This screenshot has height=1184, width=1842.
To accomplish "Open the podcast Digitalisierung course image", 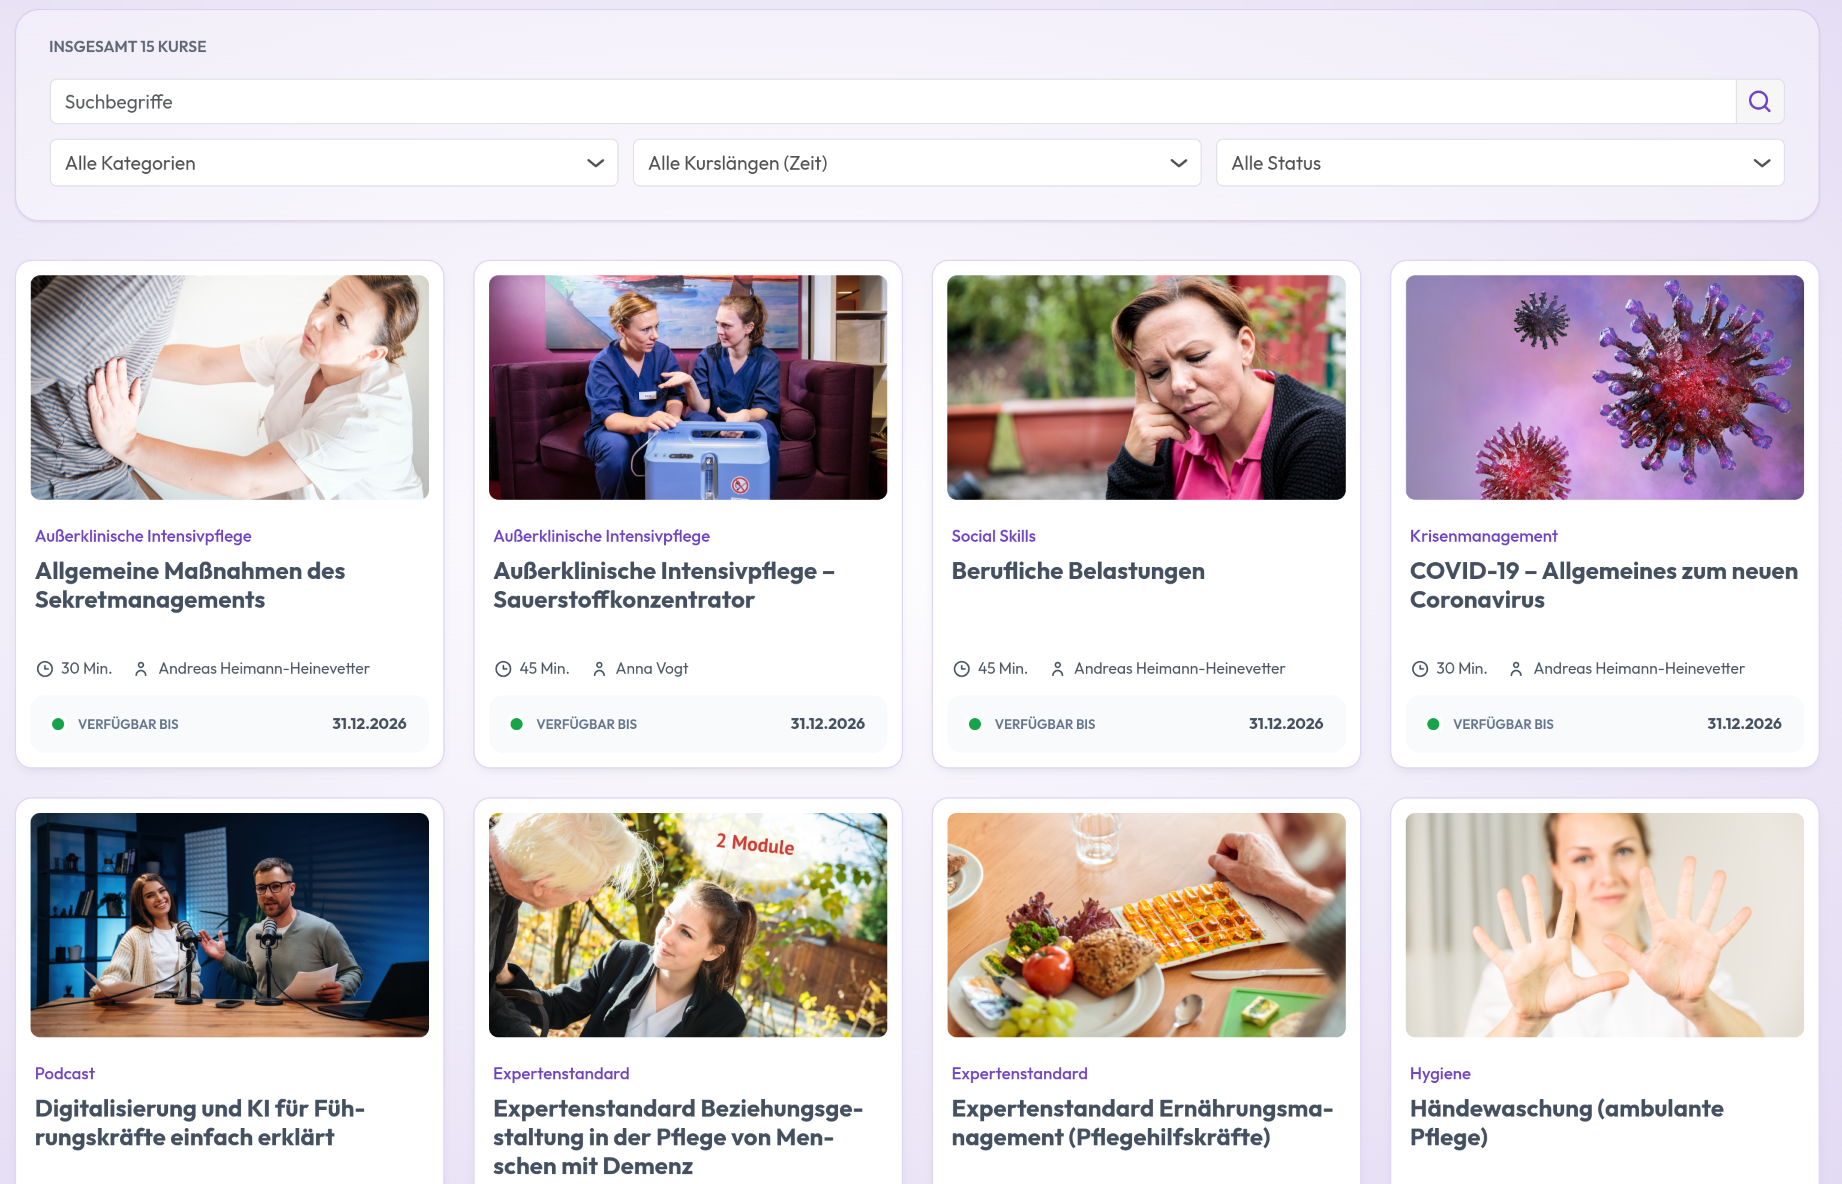I will 230,925.
